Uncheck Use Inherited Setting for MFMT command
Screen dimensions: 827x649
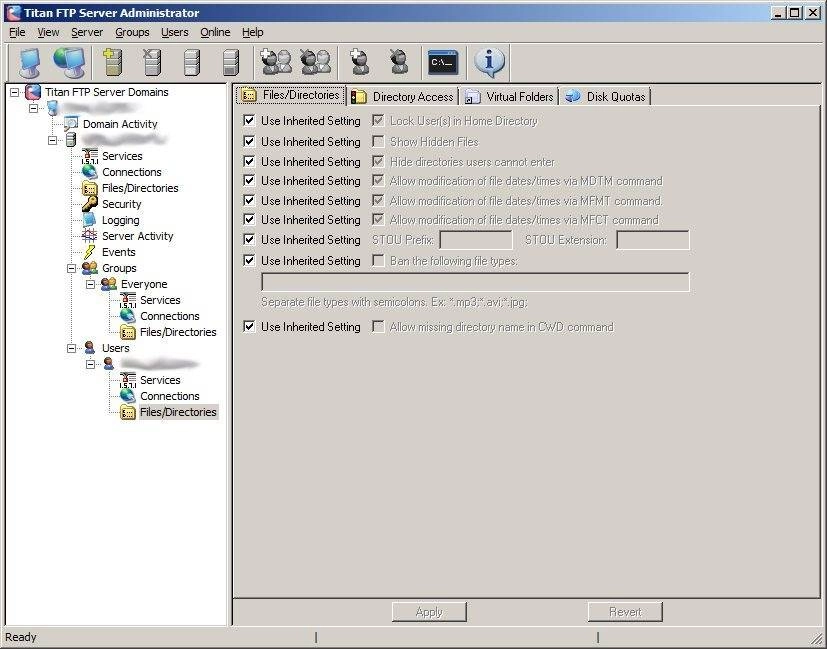(249, 200)
